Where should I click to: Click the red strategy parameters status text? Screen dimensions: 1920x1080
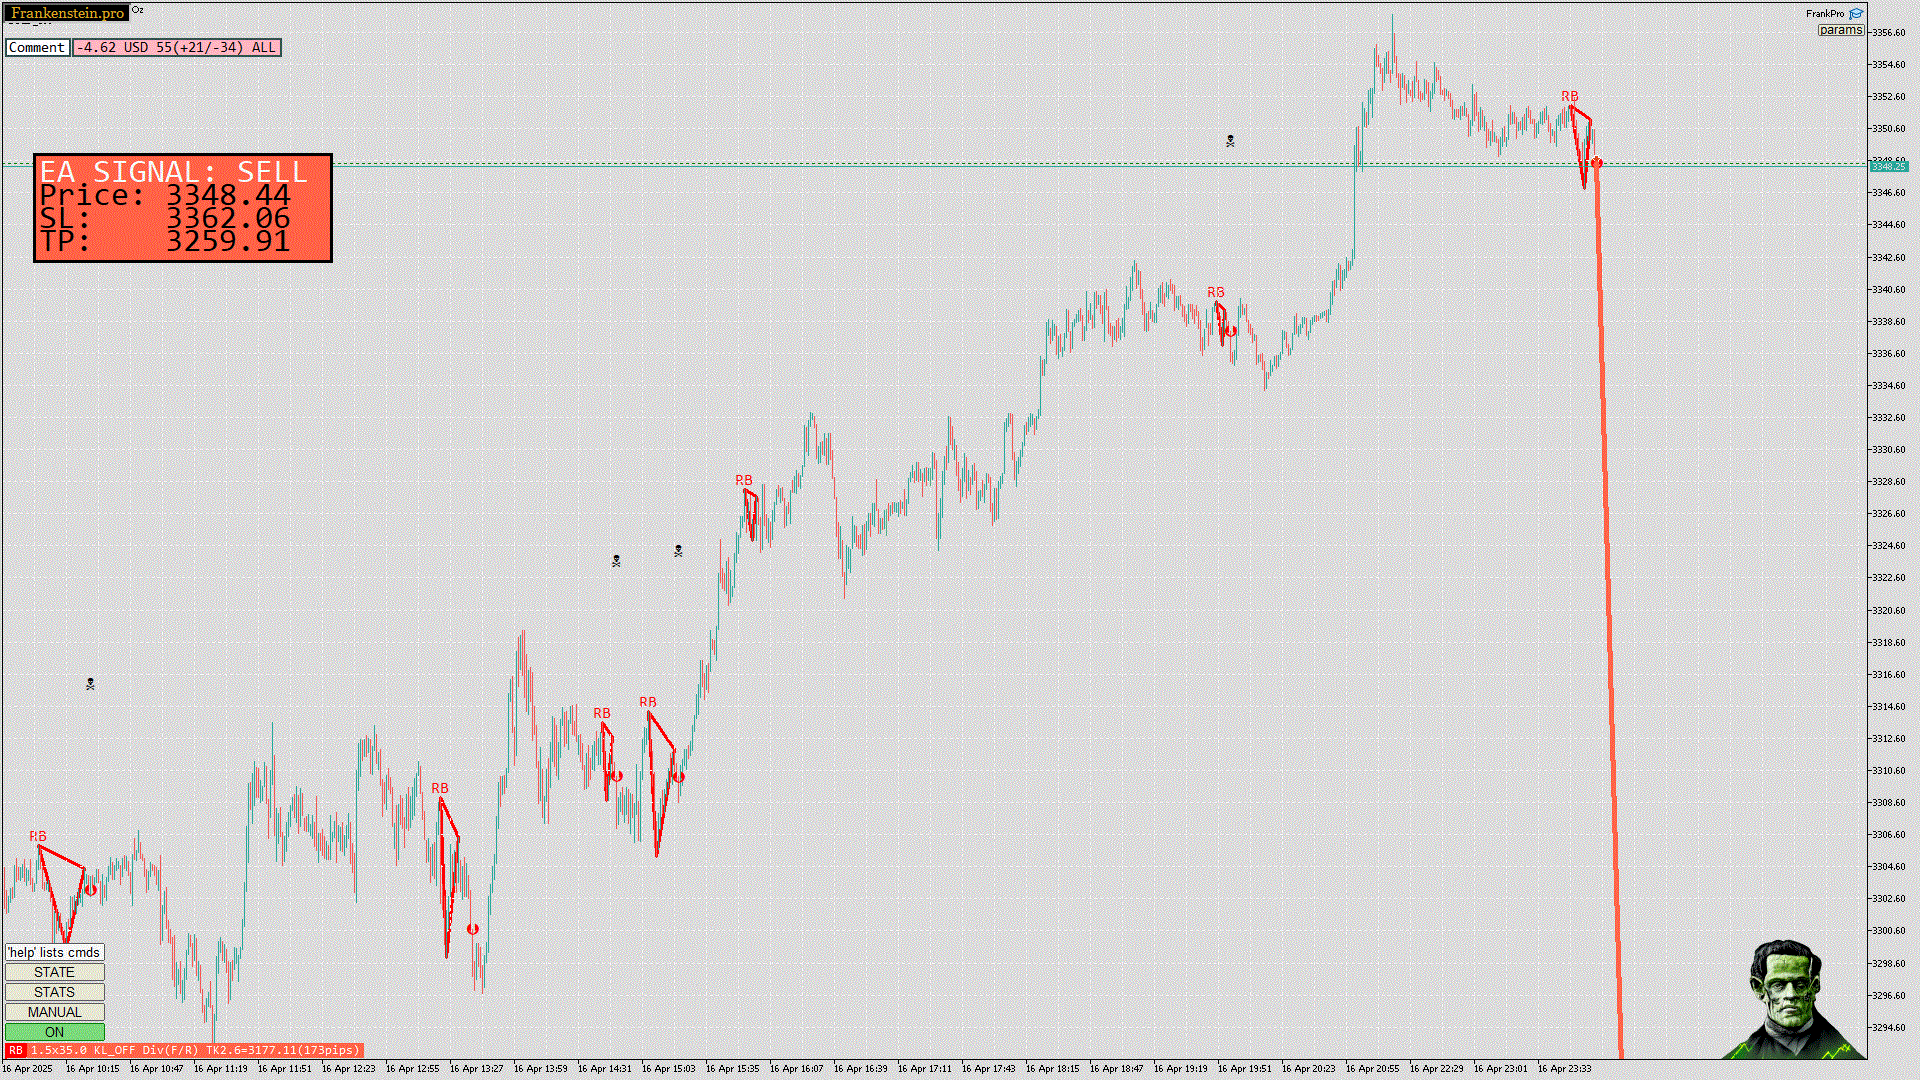[x=194, y=1050]
